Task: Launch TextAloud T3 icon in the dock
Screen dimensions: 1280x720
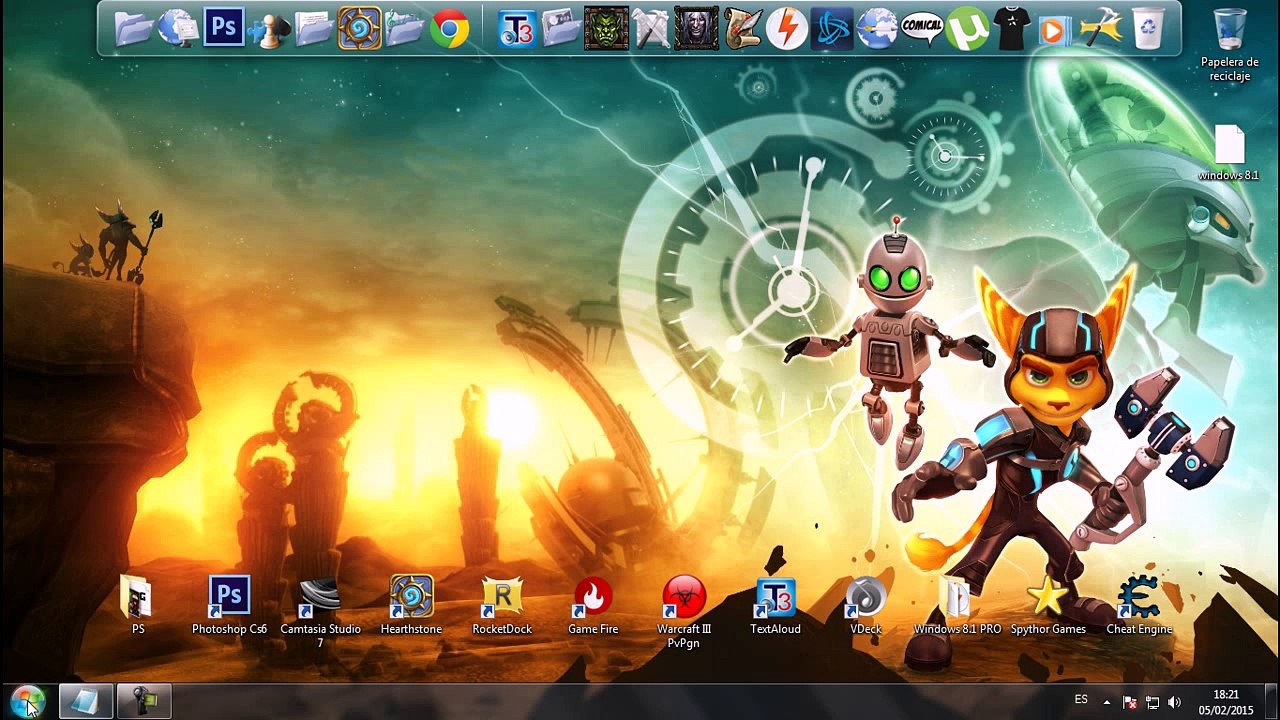Action: (517, 28)
